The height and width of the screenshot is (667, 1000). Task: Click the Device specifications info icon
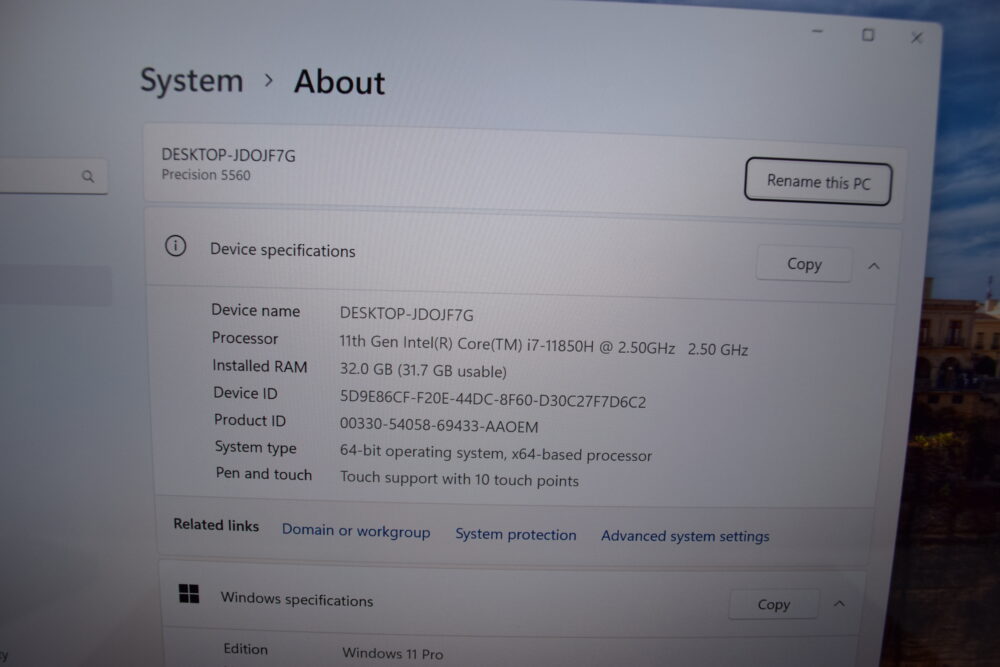coord(175,246)
